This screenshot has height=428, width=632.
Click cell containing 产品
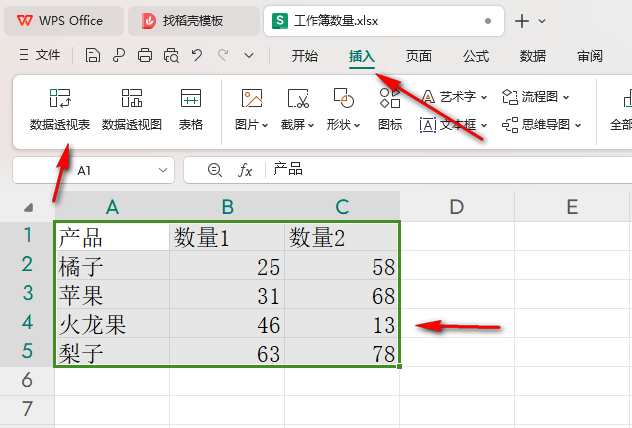(112, 236)
